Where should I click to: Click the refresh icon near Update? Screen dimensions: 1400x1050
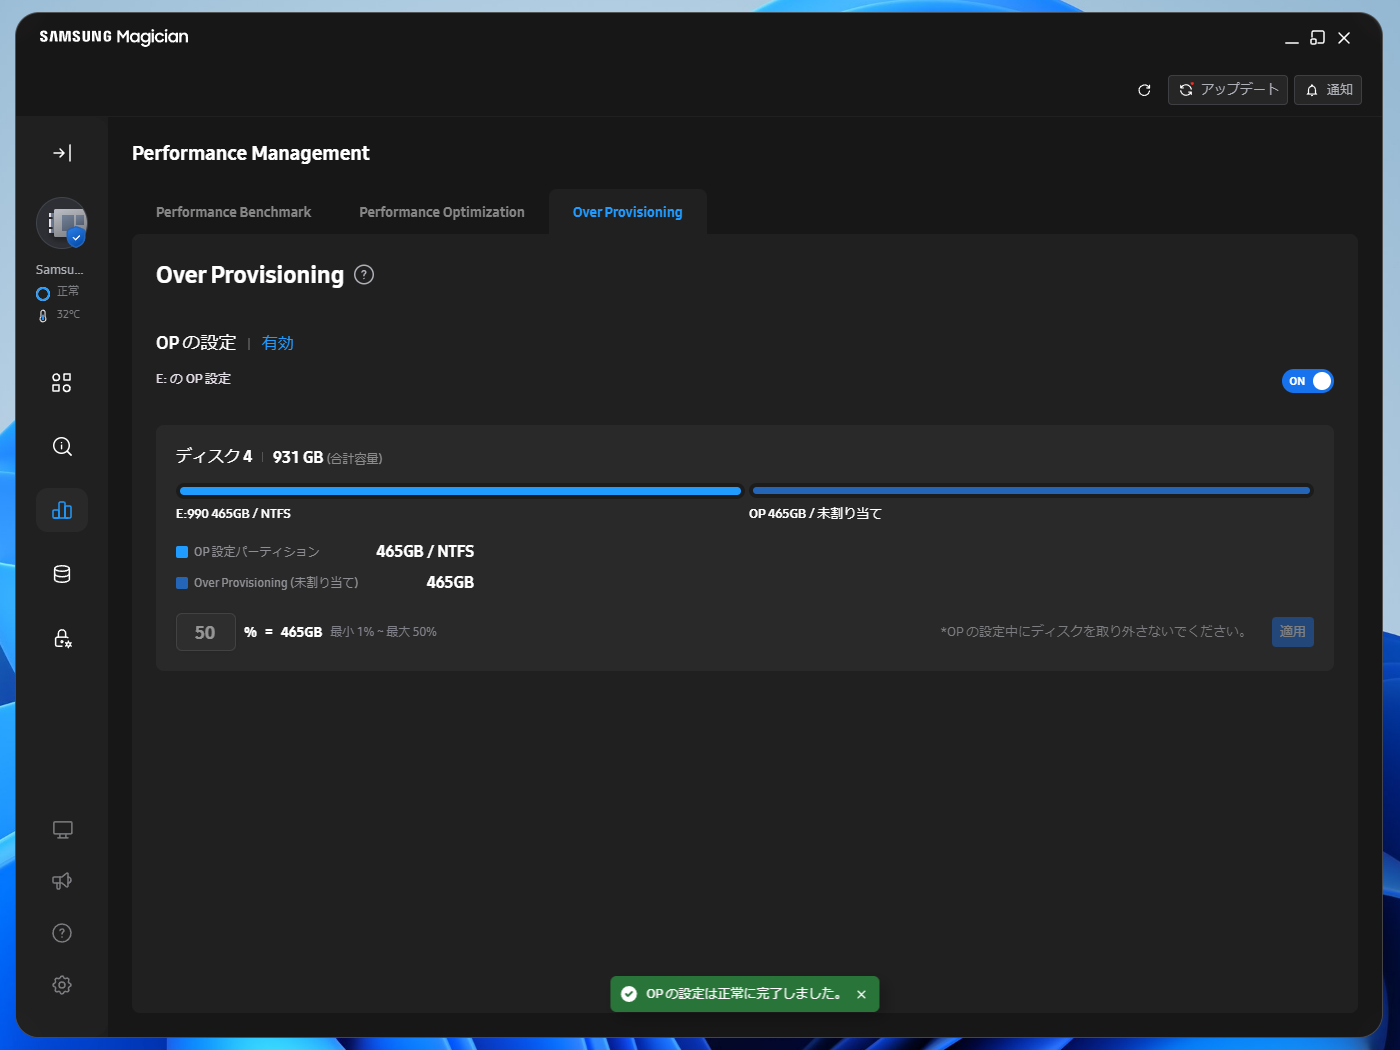pyautogui.click(x=1144, y=90)
